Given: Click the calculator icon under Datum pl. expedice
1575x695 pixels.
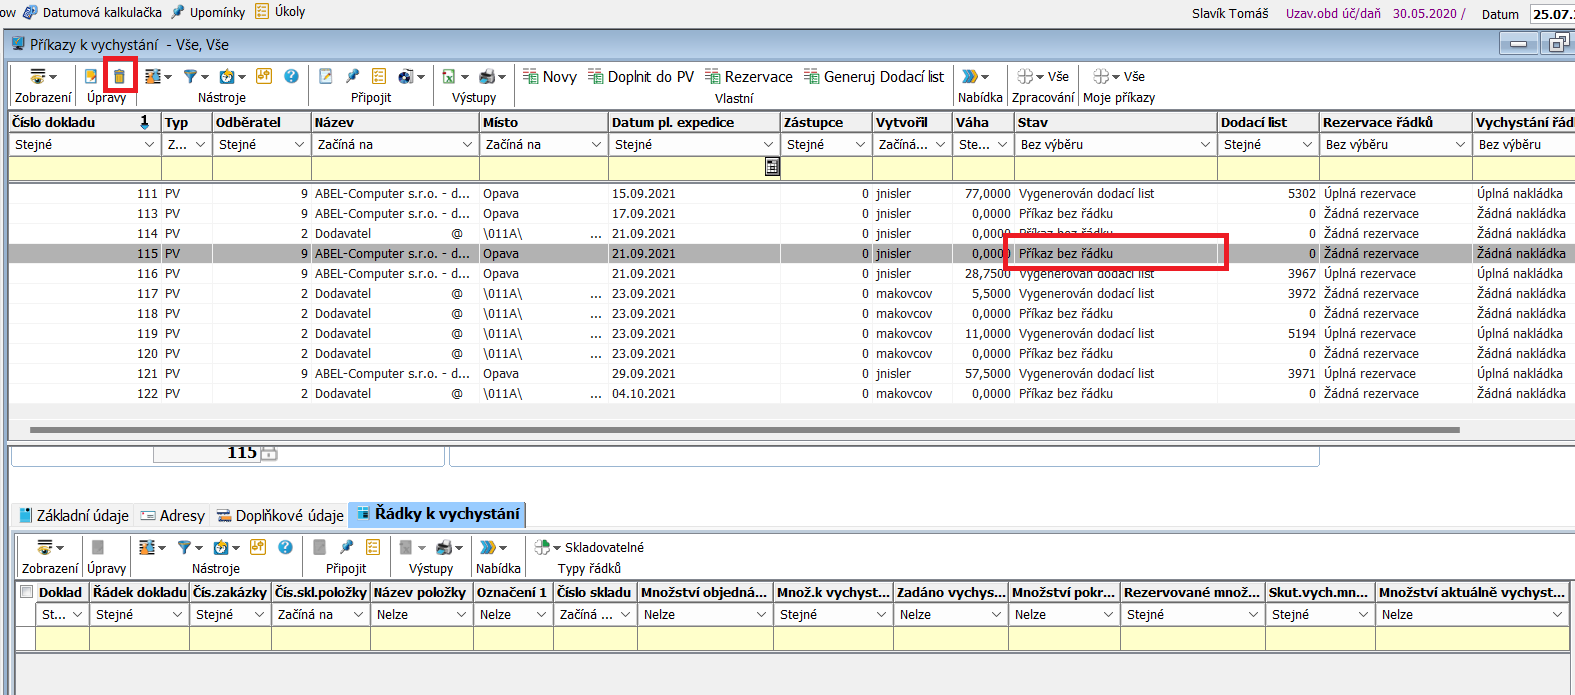Looking at the screenshot, I should click(x=772, y=167).
